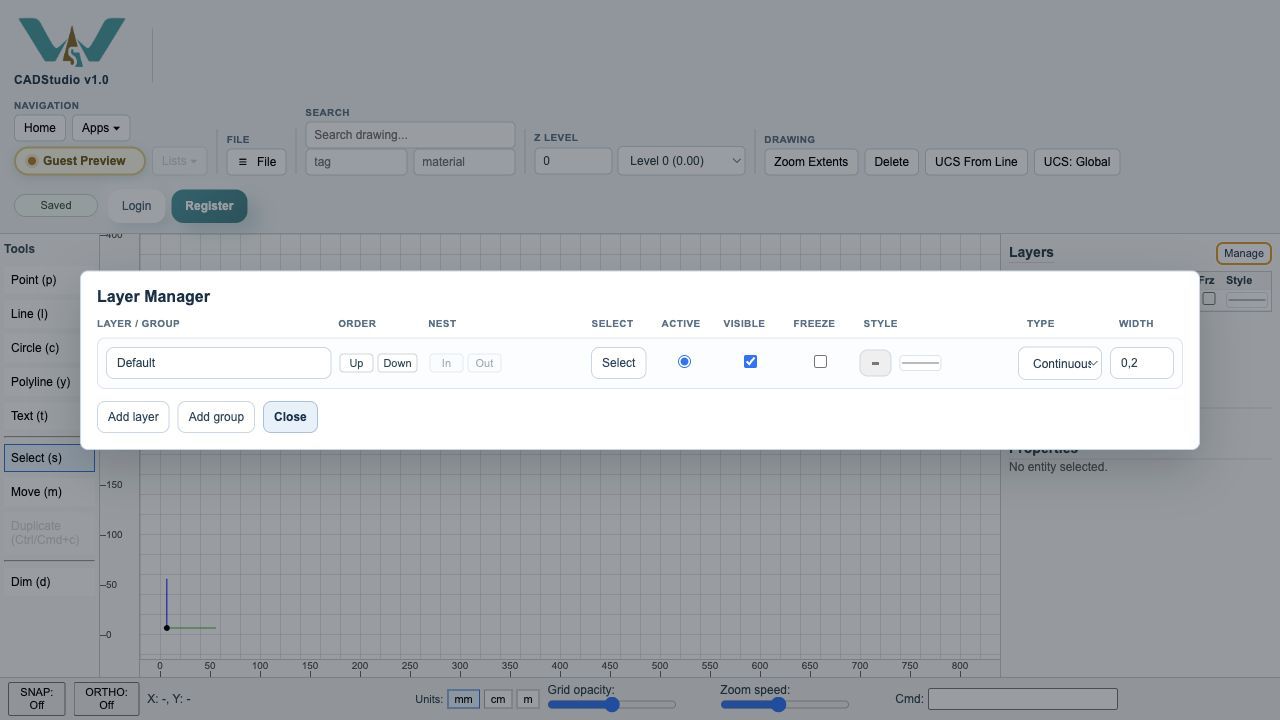The height and width of the screenshot is (720, 1280).
Task: Choose the Circle (c) tool
Action: [x=48, y=348]
